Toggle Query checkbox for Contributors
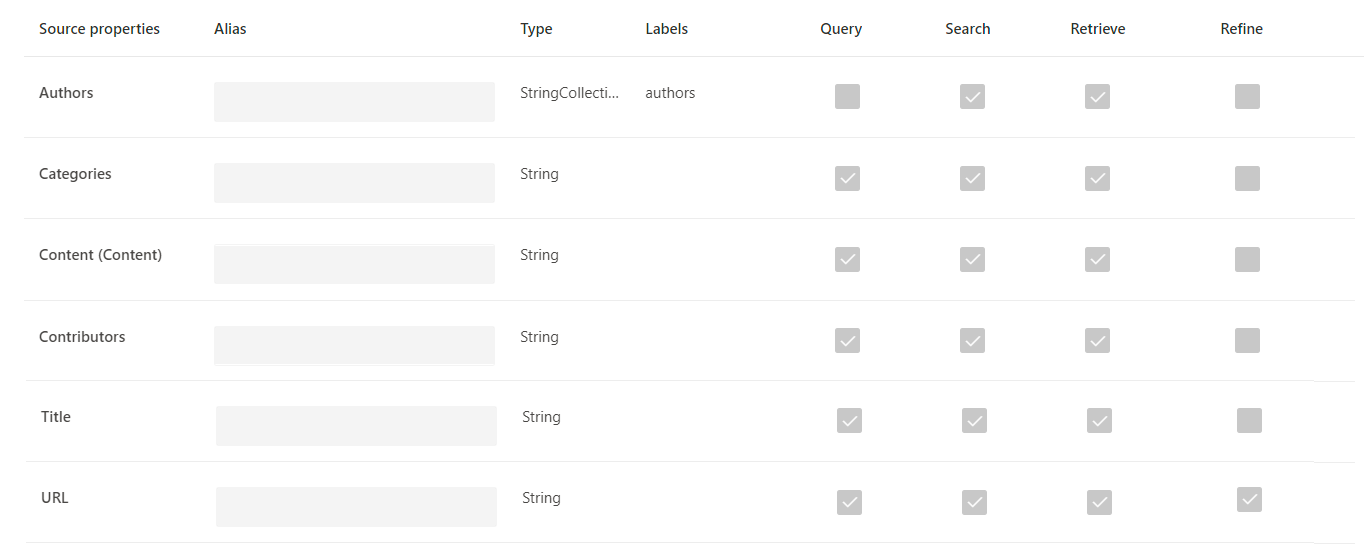The image size is (1364, 555). [x=847, y=340]
